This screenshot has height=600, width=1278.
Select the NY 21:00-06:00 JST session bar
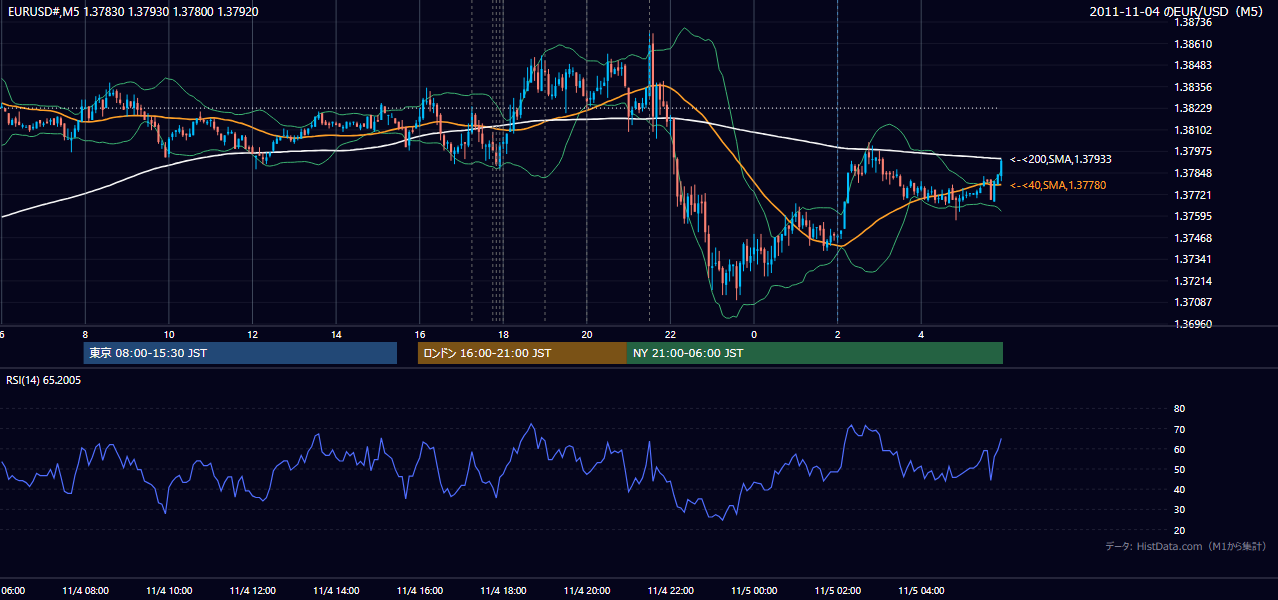pos(815,353)
